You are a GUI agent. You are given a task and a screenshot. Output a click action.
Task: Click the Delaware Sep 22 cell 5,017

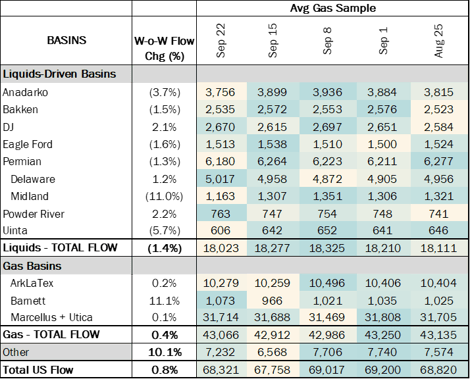[222, 179]
